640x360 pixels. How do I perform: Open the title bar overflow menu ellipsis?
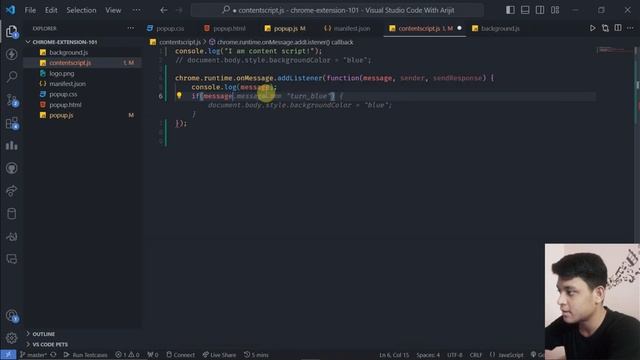(136, 10)
